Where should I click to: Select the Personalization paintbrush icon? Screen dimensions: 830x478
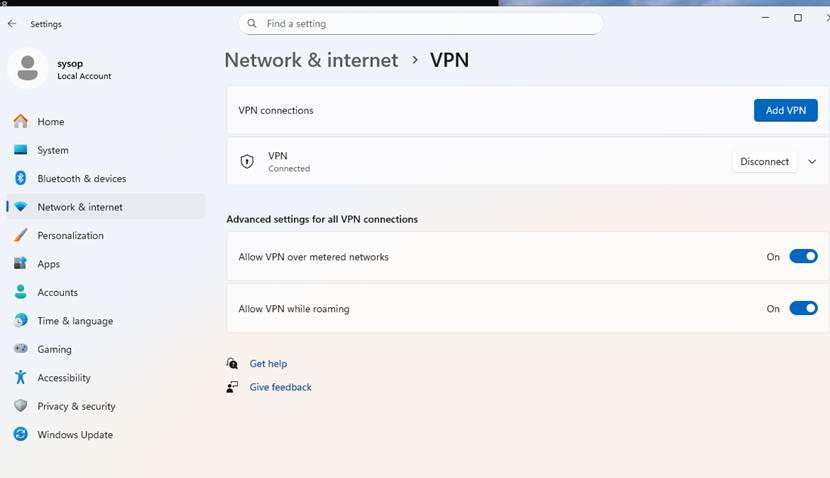21,235
